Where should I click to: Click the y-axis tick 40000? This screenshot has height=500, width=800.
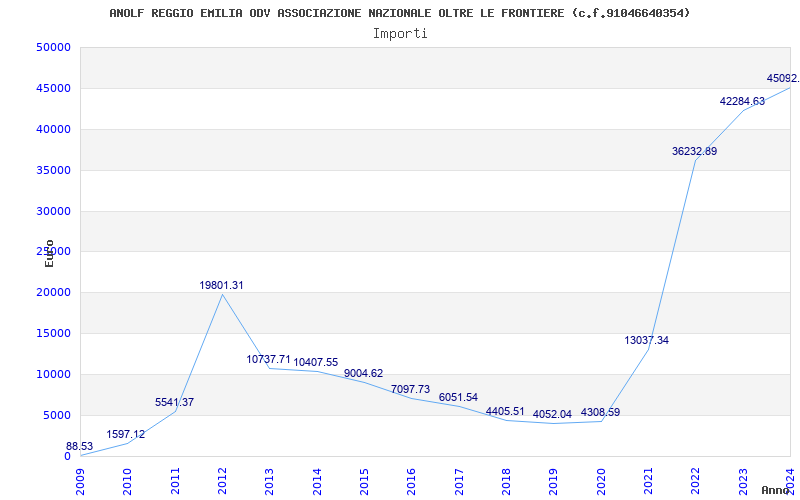(x=54, y=130)
